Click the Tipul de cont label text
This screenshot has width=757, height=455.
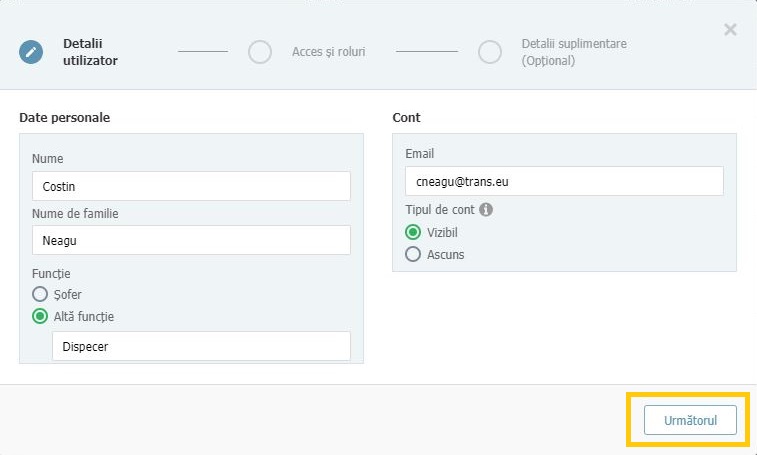[440, 210]
